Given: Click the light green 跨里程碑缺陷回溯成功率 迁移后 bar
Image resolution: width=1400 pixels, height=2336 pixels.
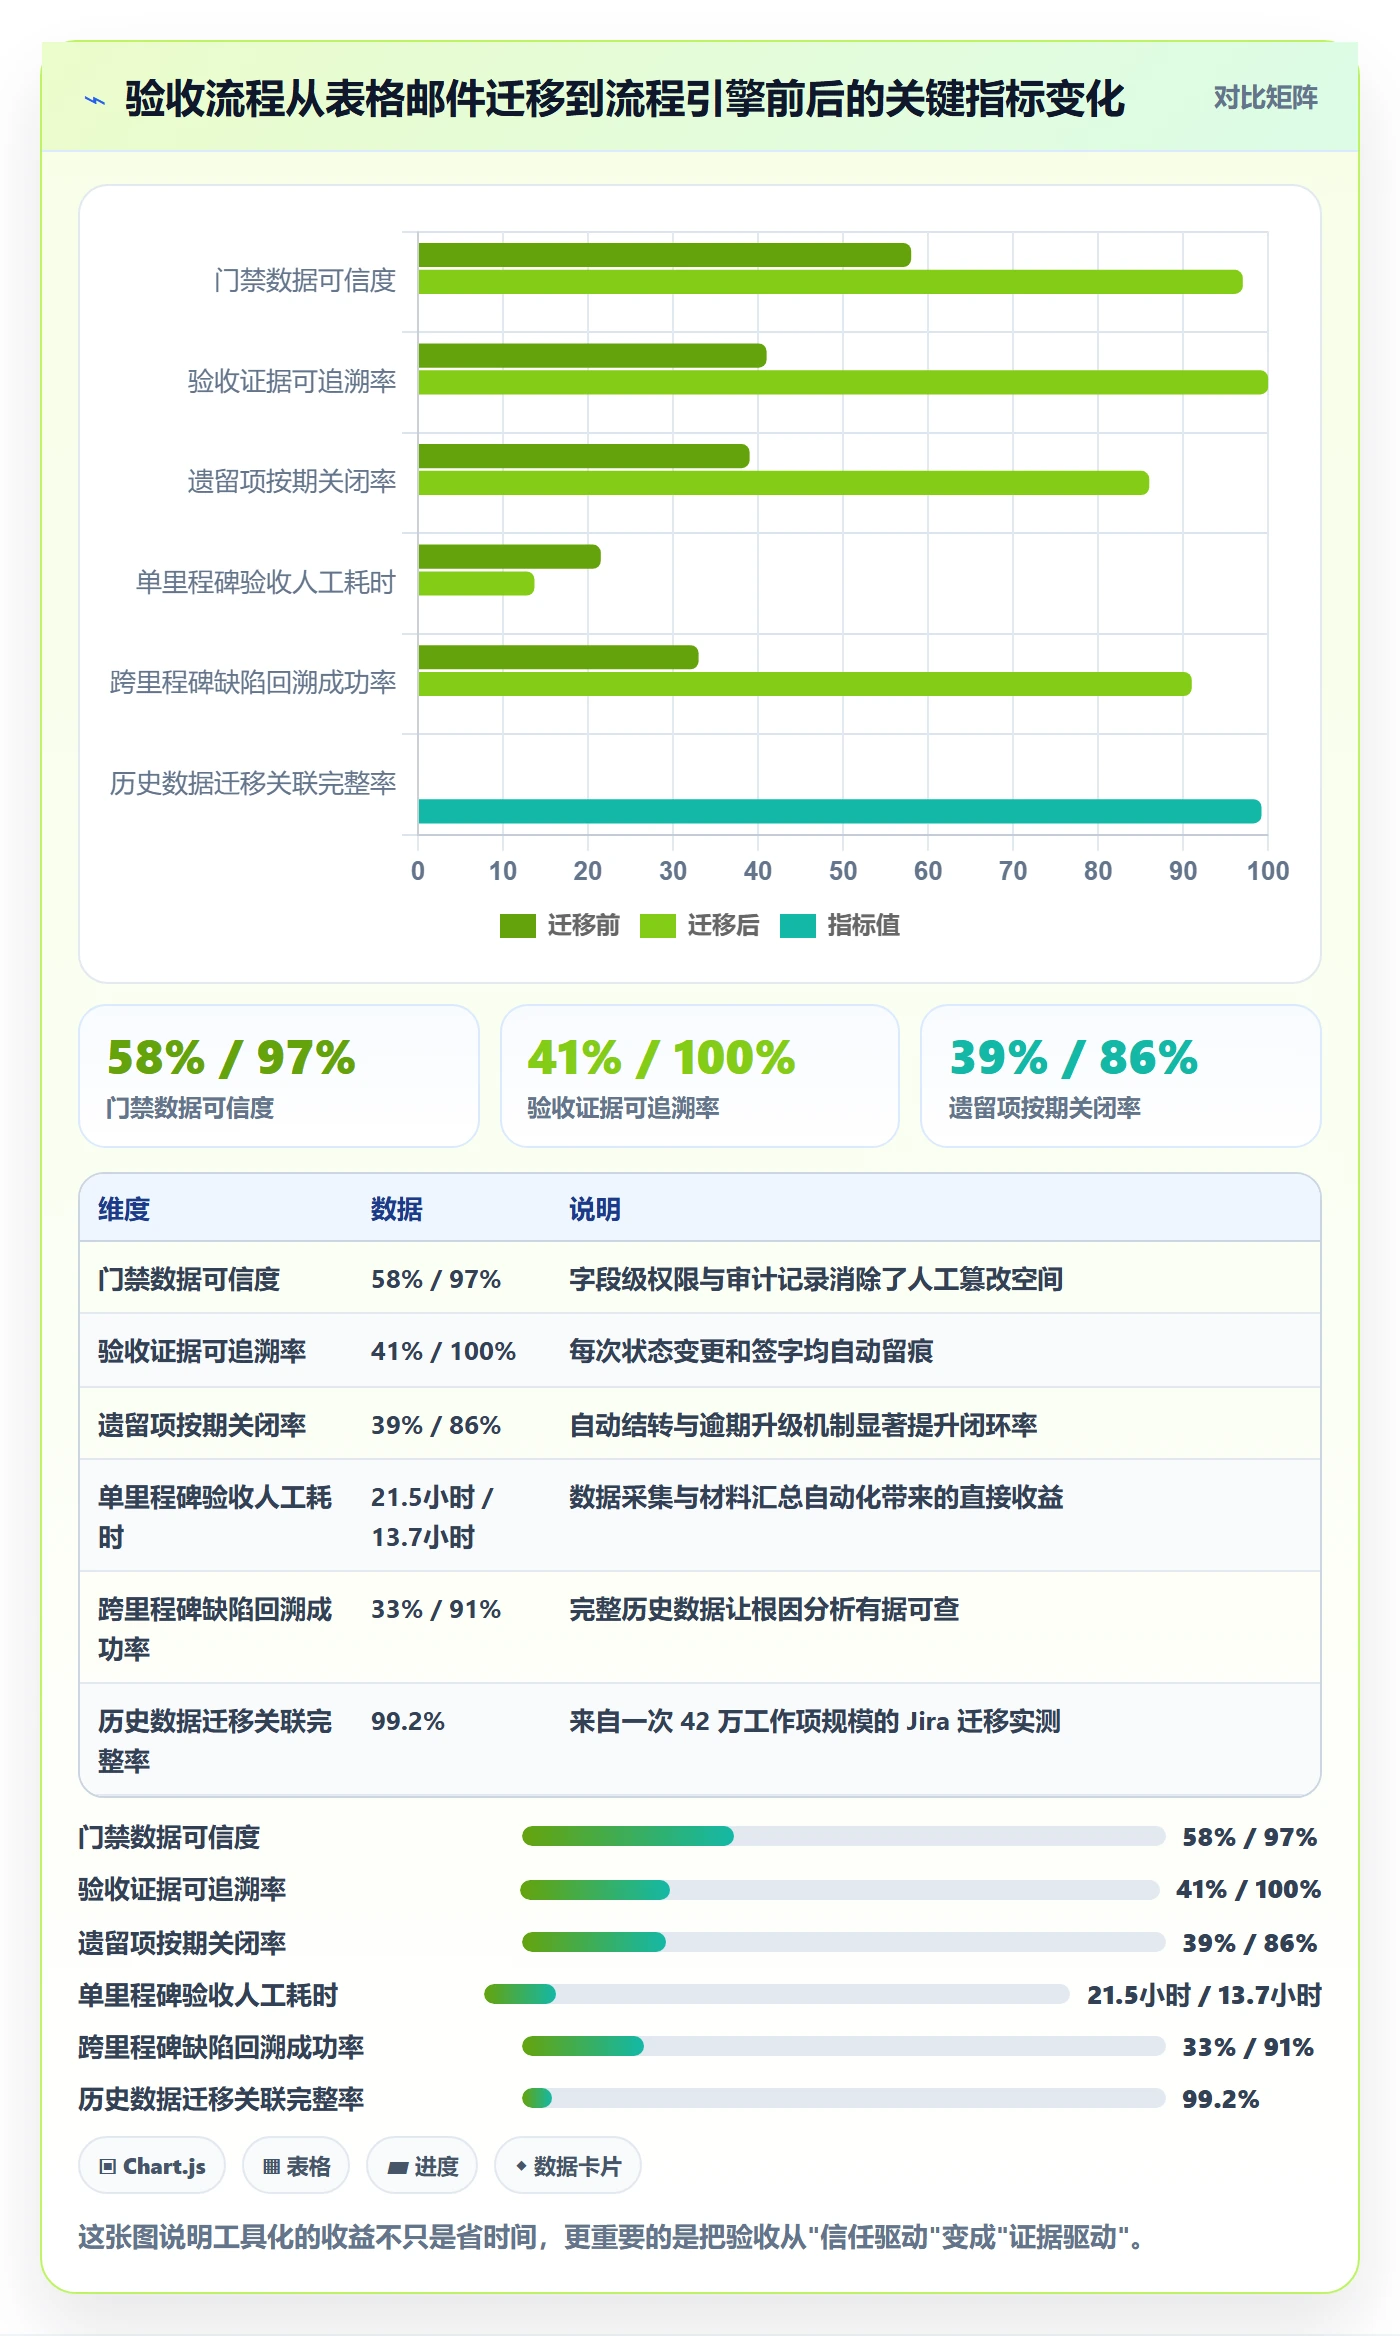Looking at the screenshot, I should (805, 684).
